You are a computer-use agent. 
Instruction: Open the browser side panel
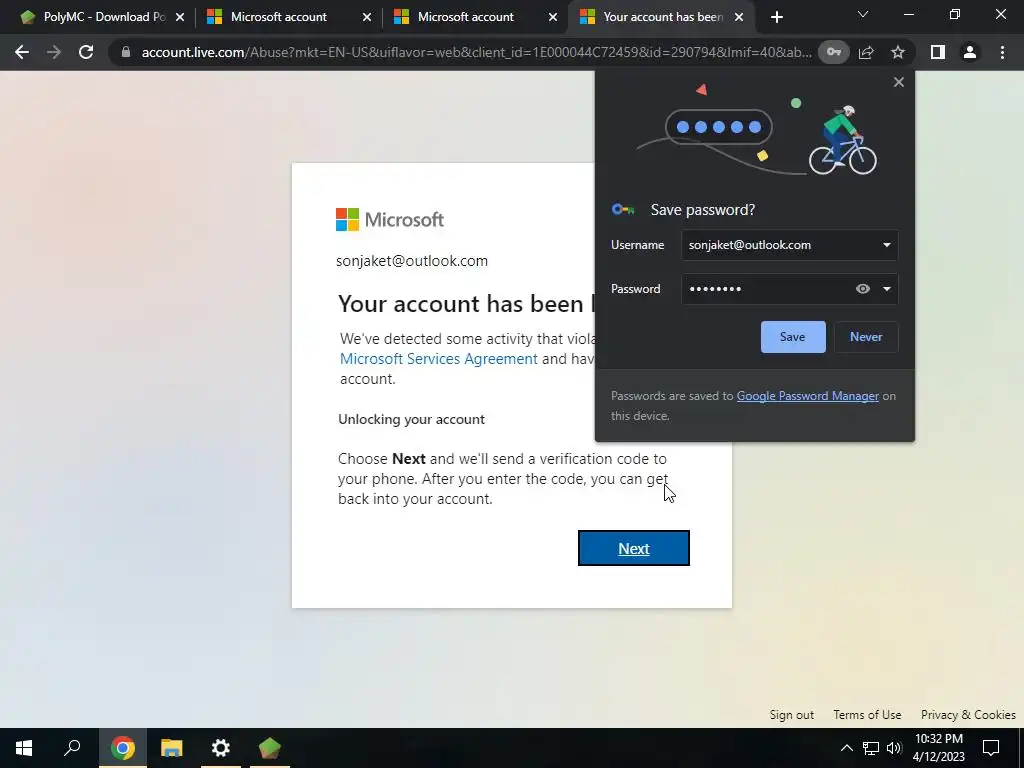[x=938, y=52]
